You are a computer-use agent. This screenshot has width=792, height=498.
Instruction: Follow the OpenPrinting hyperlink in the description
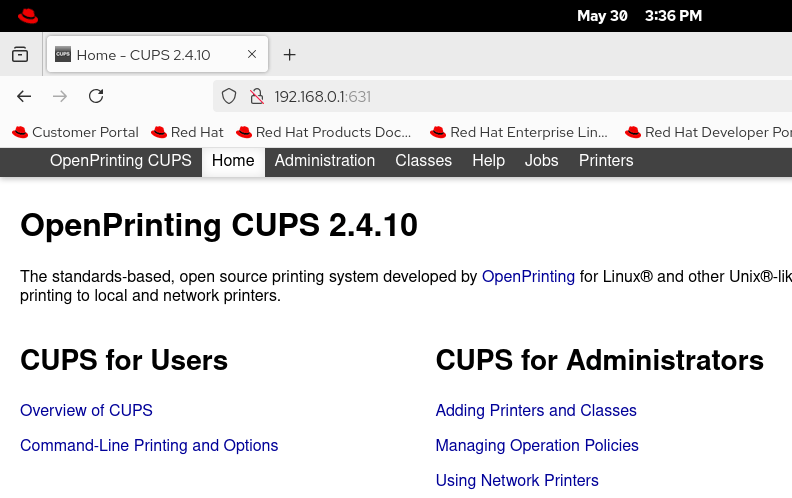point(528,276)
